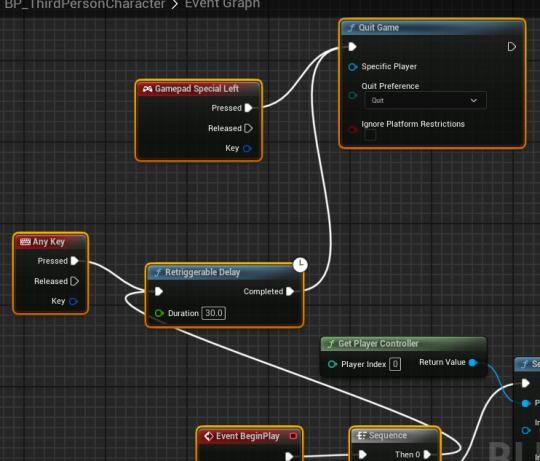Viewport: 540px width, 461px height.
Task: Click the Ignore Platform Restrictions red pin
Action: [352, 129]
